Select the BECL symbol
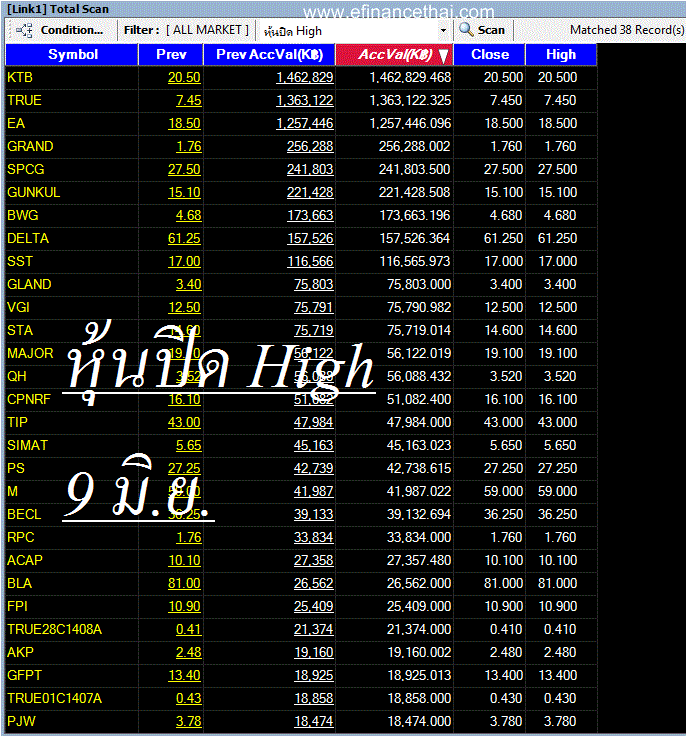The height and width of the screenshot is (736, 686). pos(24,514)
